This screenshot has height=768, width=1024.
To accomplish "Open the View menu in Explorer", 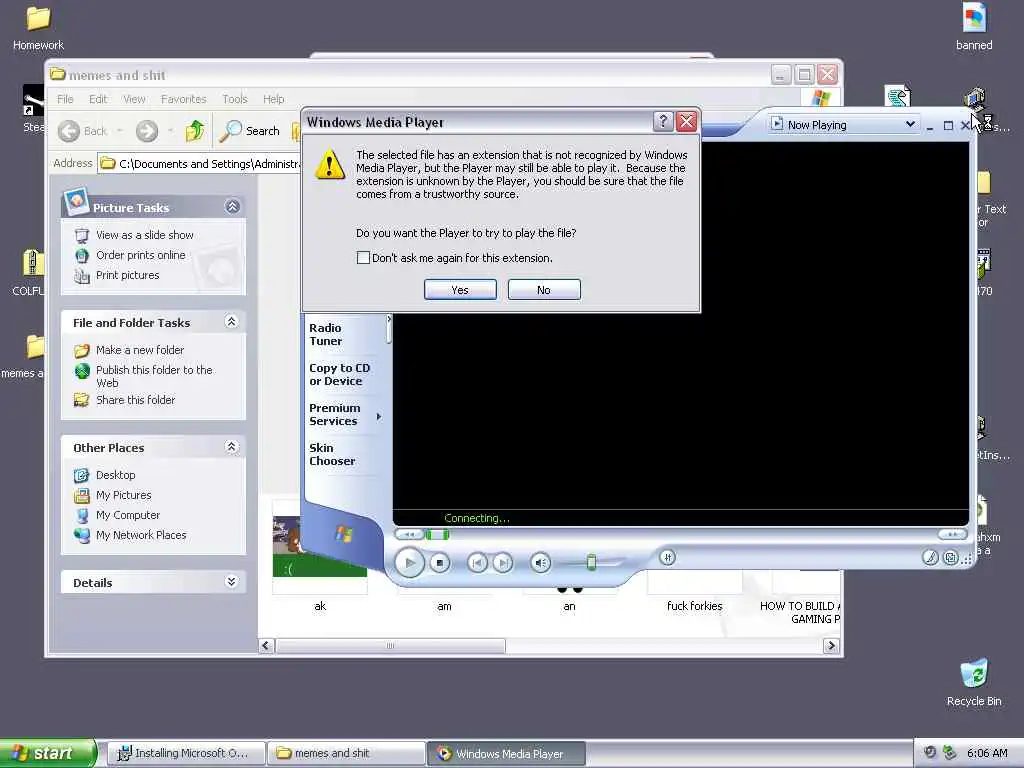I will (x=134, y=99).
